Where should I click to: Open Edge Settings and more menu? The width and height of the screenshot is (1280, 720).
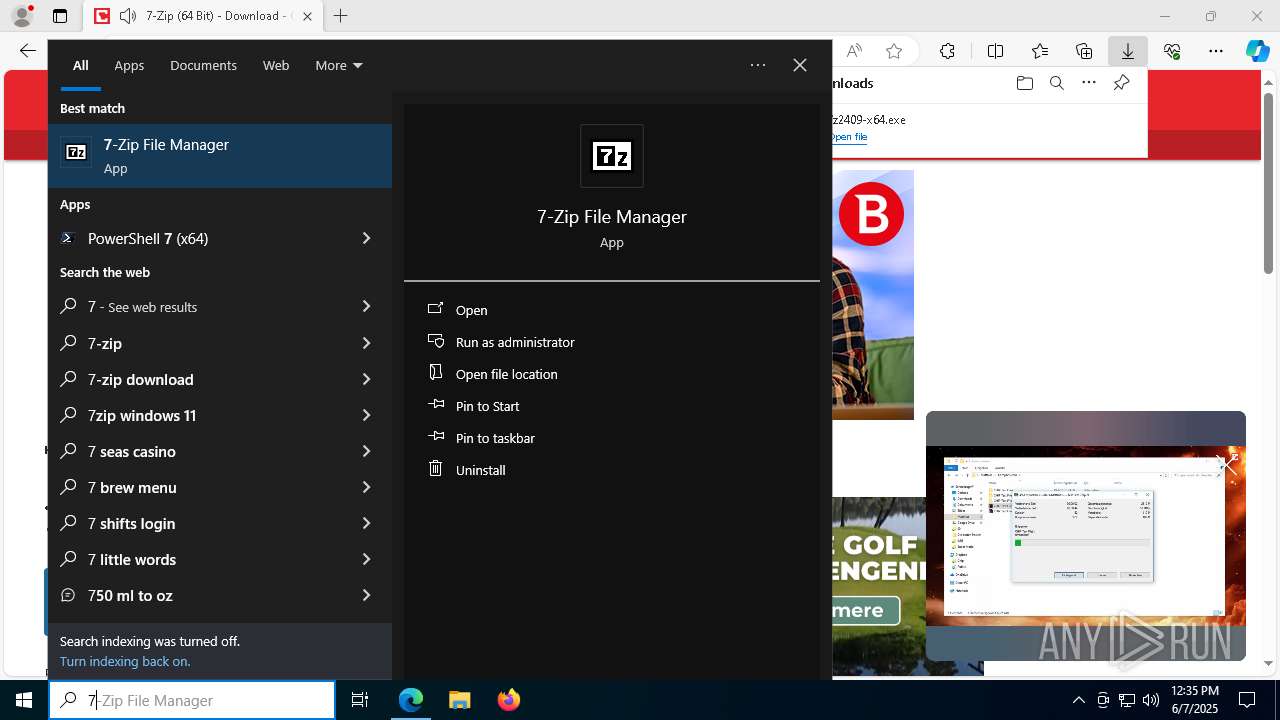1216,51
